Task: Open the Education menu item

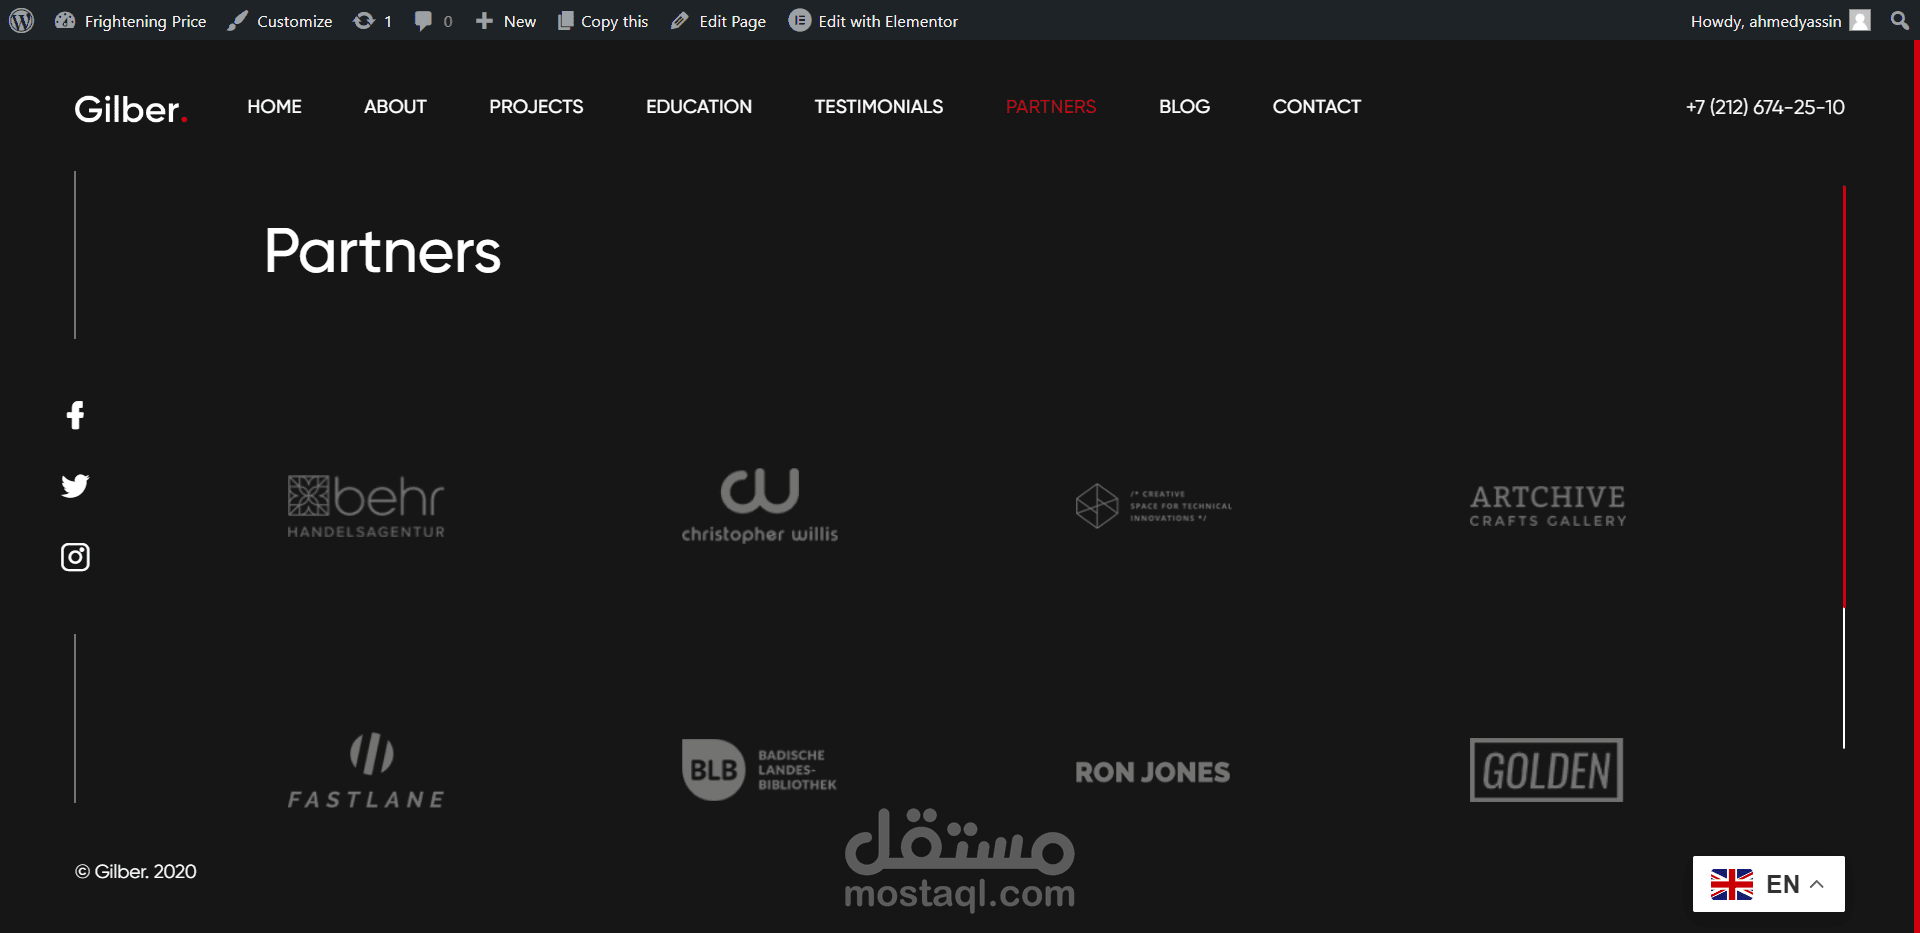Action: 699,107
